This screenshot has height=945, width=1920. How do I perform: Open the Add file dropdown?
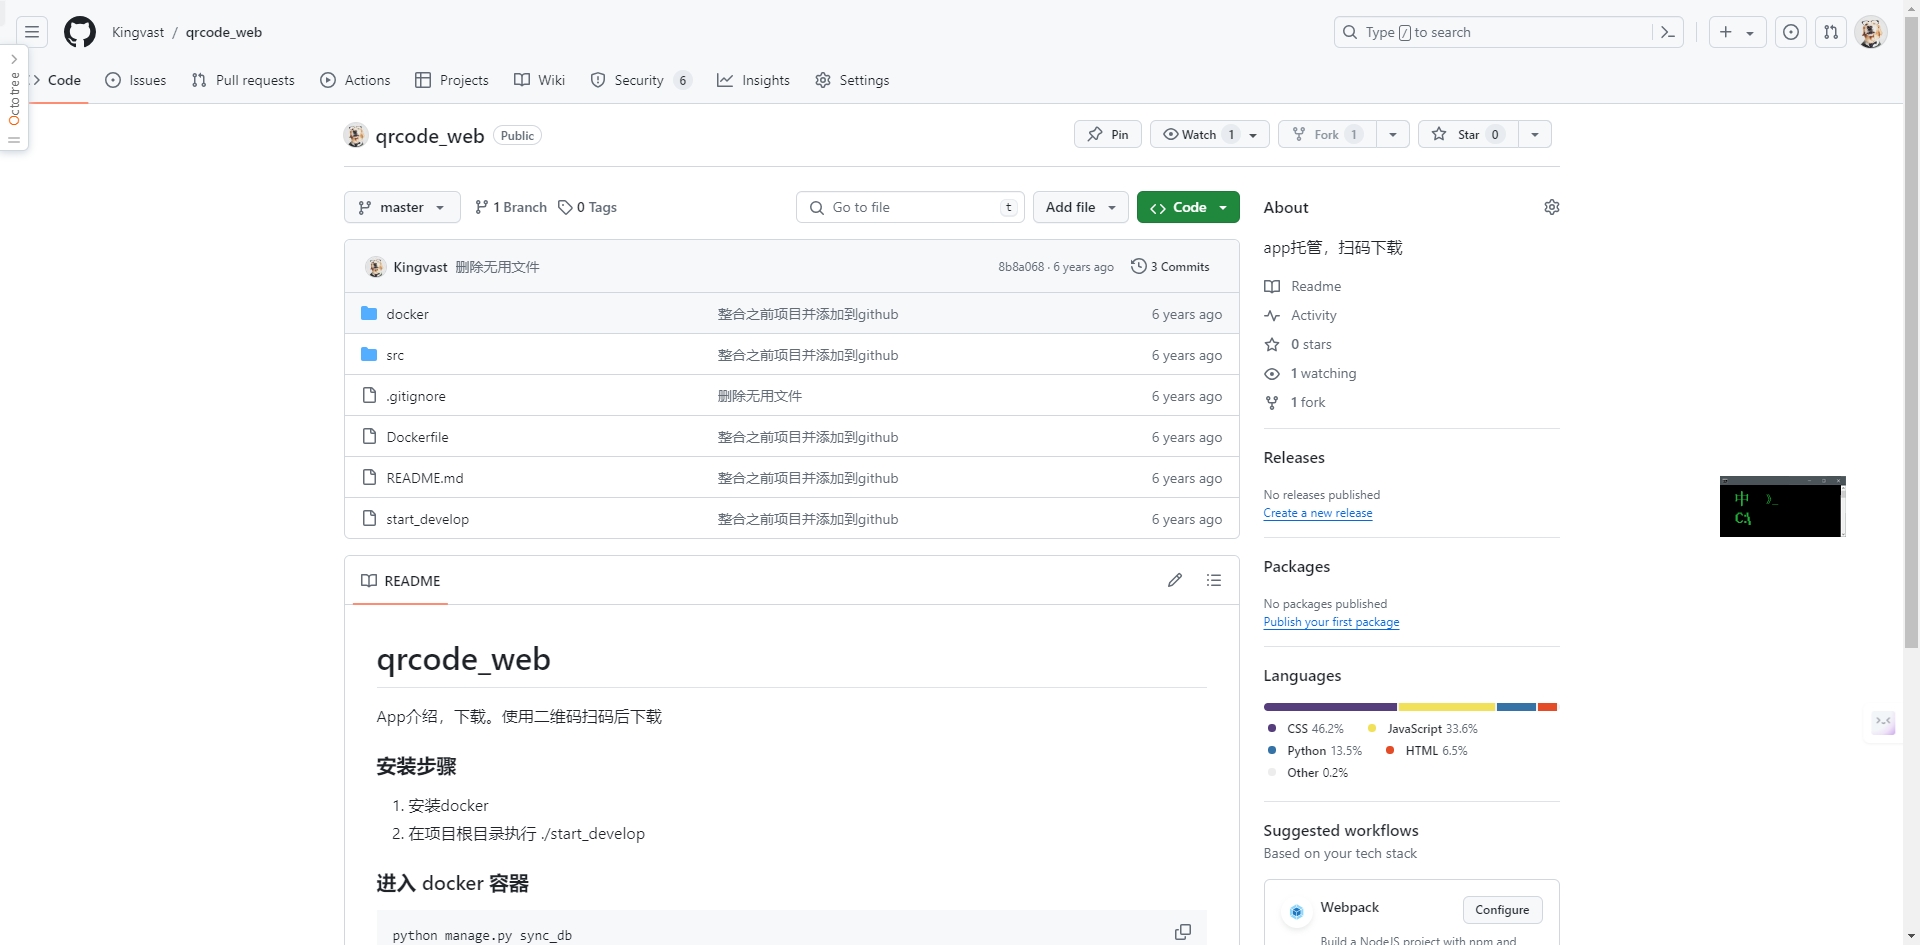(x=1081, y=207)
